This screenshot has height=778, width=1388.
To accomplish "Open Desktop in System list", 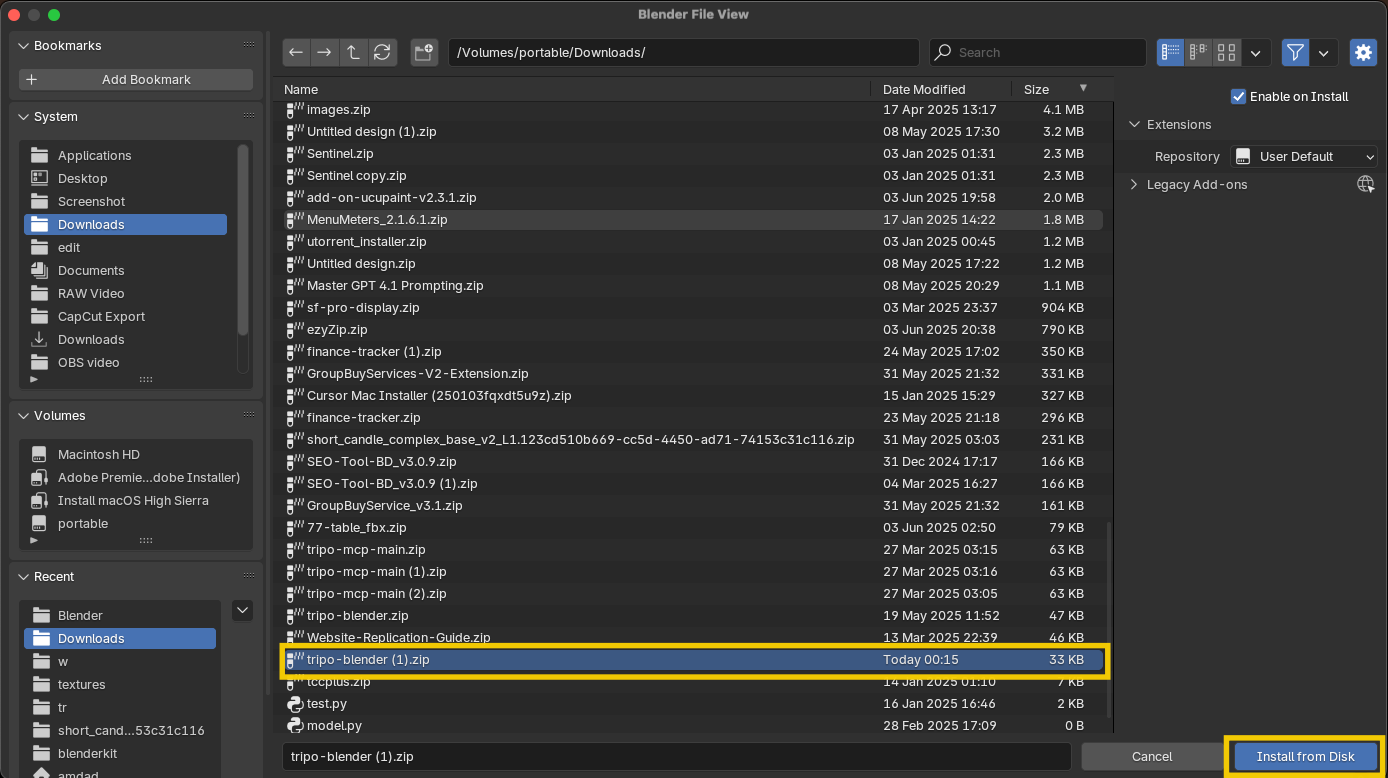I will pyautogui.click(x=125, y=178).
